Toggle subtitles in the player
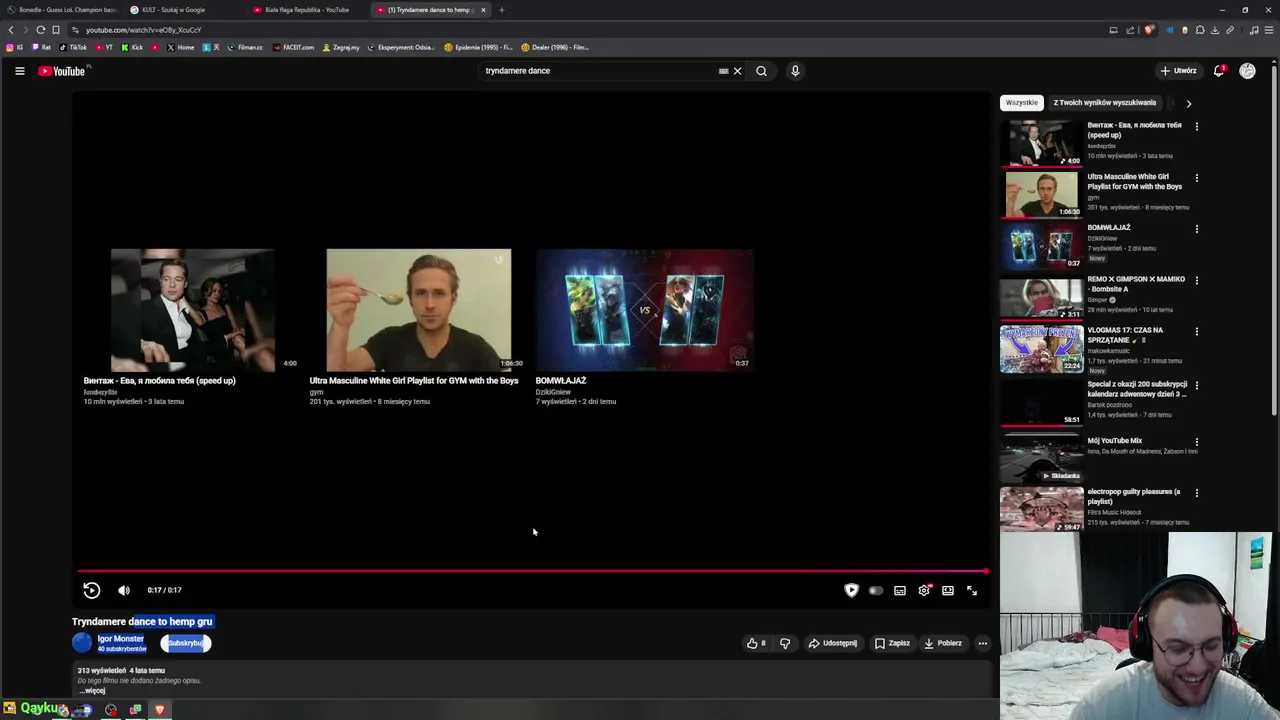The image size is (1280, 720). point(900,590)
